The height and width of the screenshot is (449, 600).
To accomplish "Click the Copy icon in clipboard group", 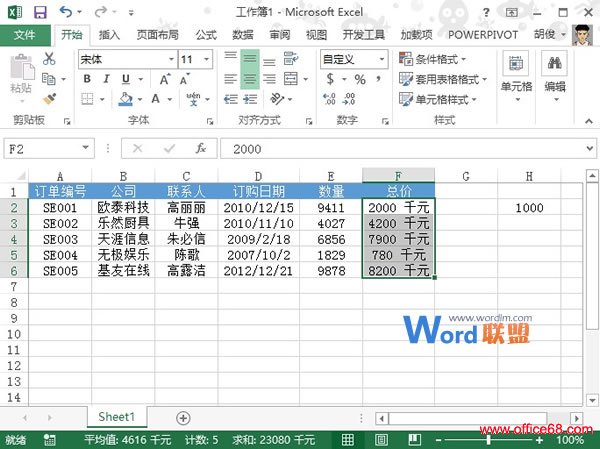I will pyautogui.click(x=49, y=79).
